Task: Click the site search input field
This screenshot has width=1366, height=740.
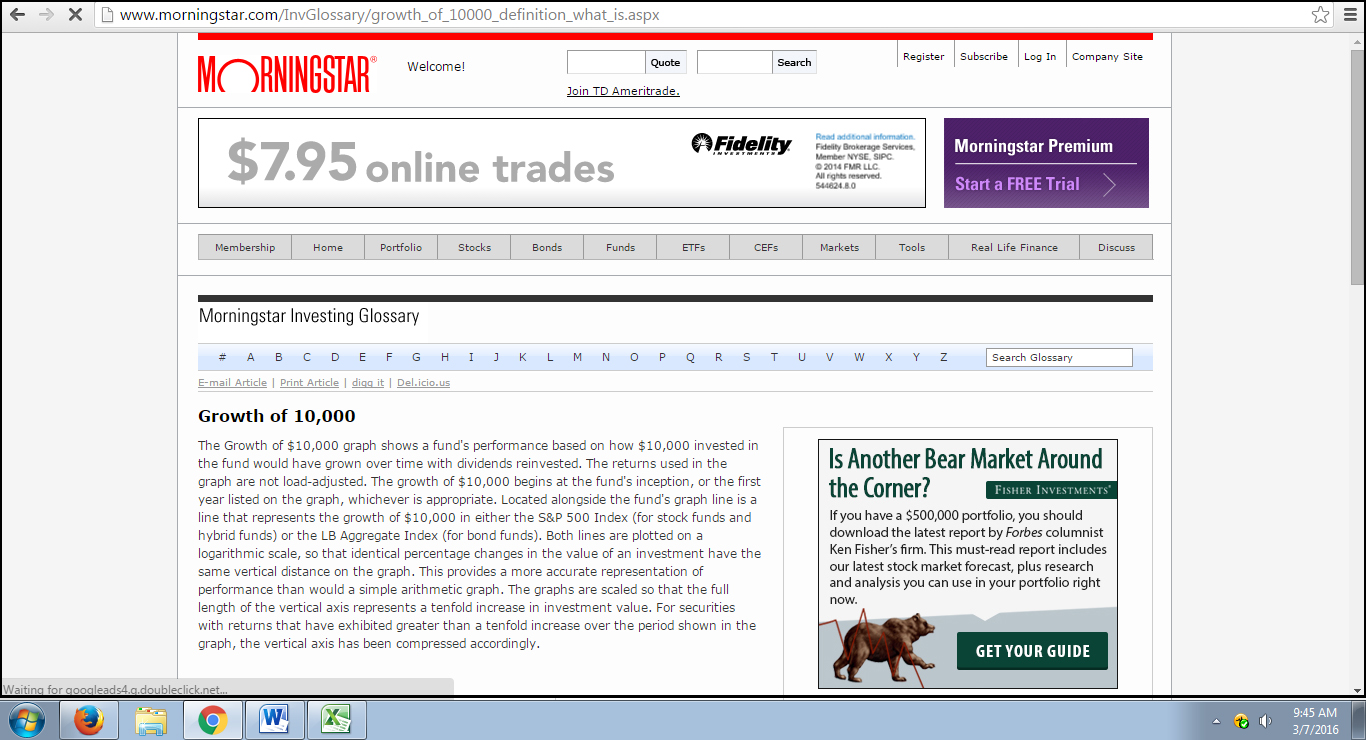Action: [x=735, y=62]
